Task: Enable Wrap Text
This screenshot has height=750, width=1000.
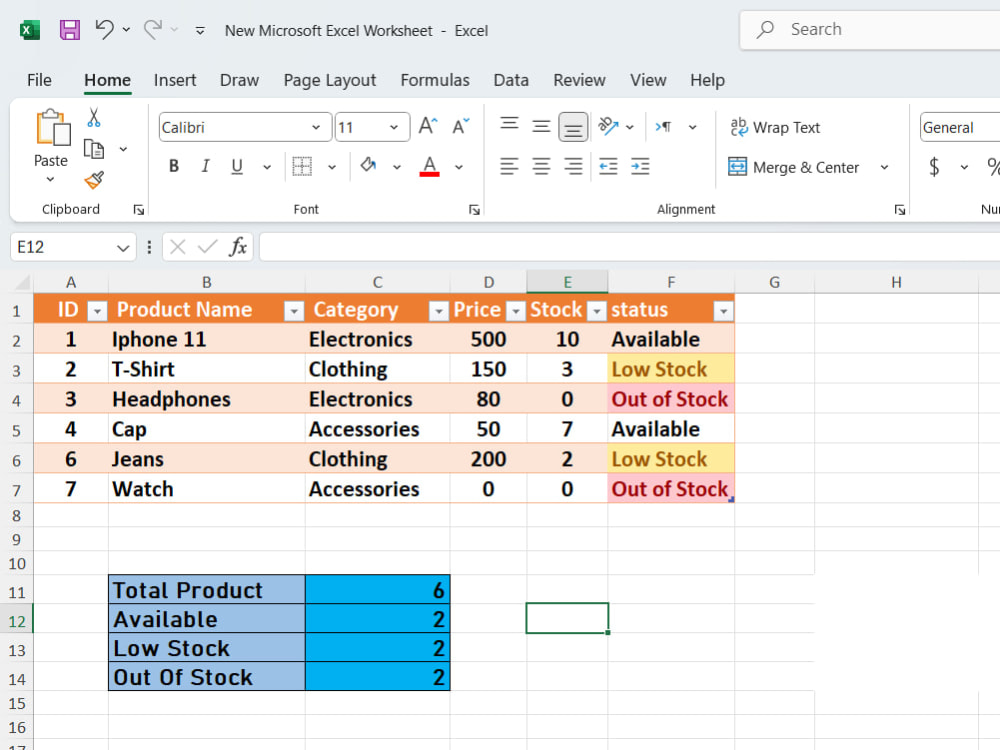Action: point(775,128)
